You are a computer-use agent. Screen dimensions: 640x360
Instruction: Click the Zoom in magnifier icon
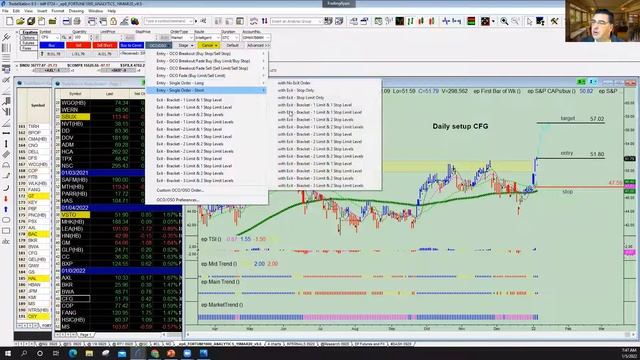[x=504, y=21]
